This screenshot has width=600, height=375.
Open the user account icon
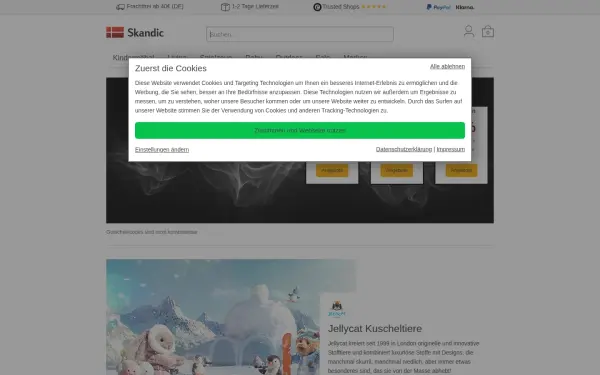tap(469, 31)
